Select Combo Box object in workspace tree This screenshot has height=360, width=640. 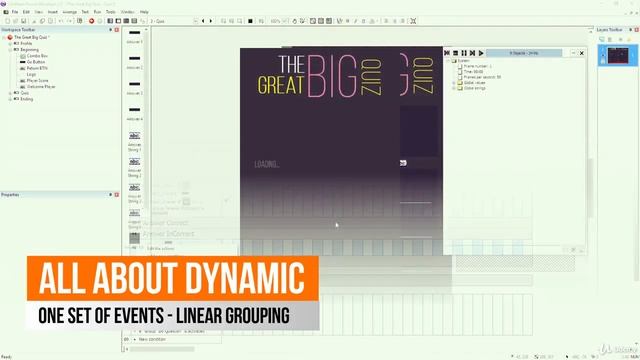click(x=37, y=56)
